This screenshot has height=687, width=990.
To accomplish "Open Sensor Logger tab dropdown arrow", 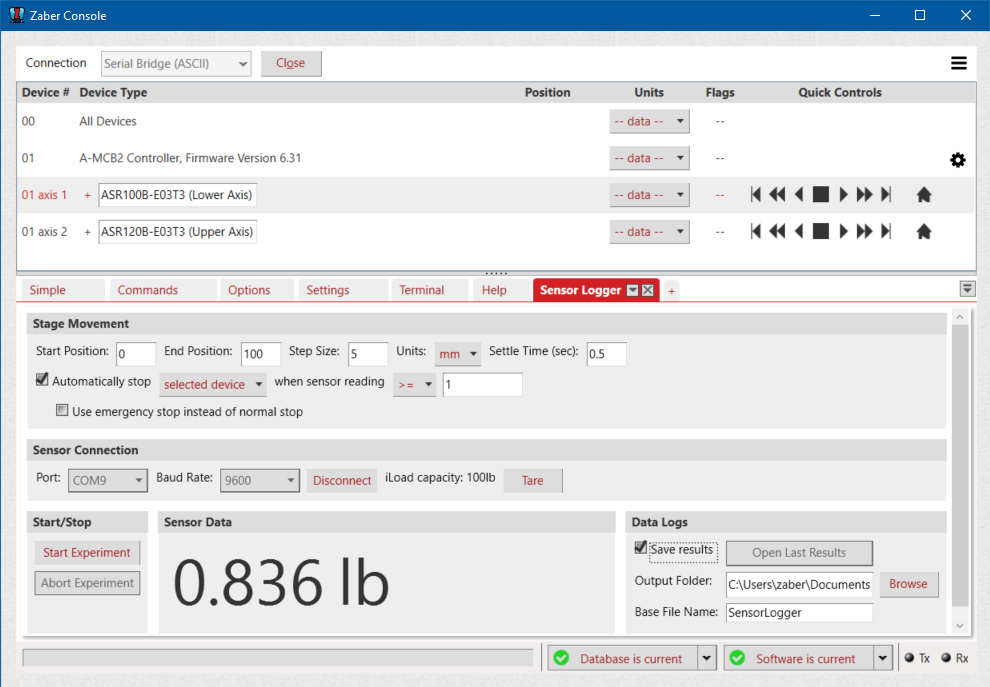I will (633, 290).
